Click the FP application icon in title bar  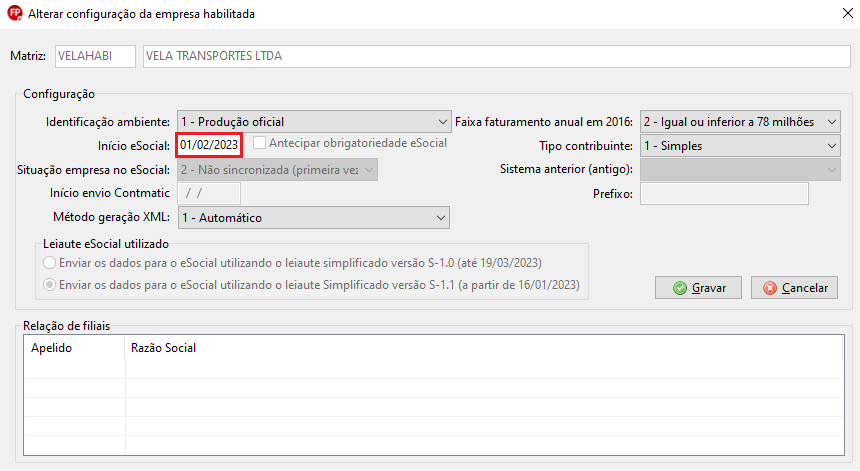click(x=13, y=14)
